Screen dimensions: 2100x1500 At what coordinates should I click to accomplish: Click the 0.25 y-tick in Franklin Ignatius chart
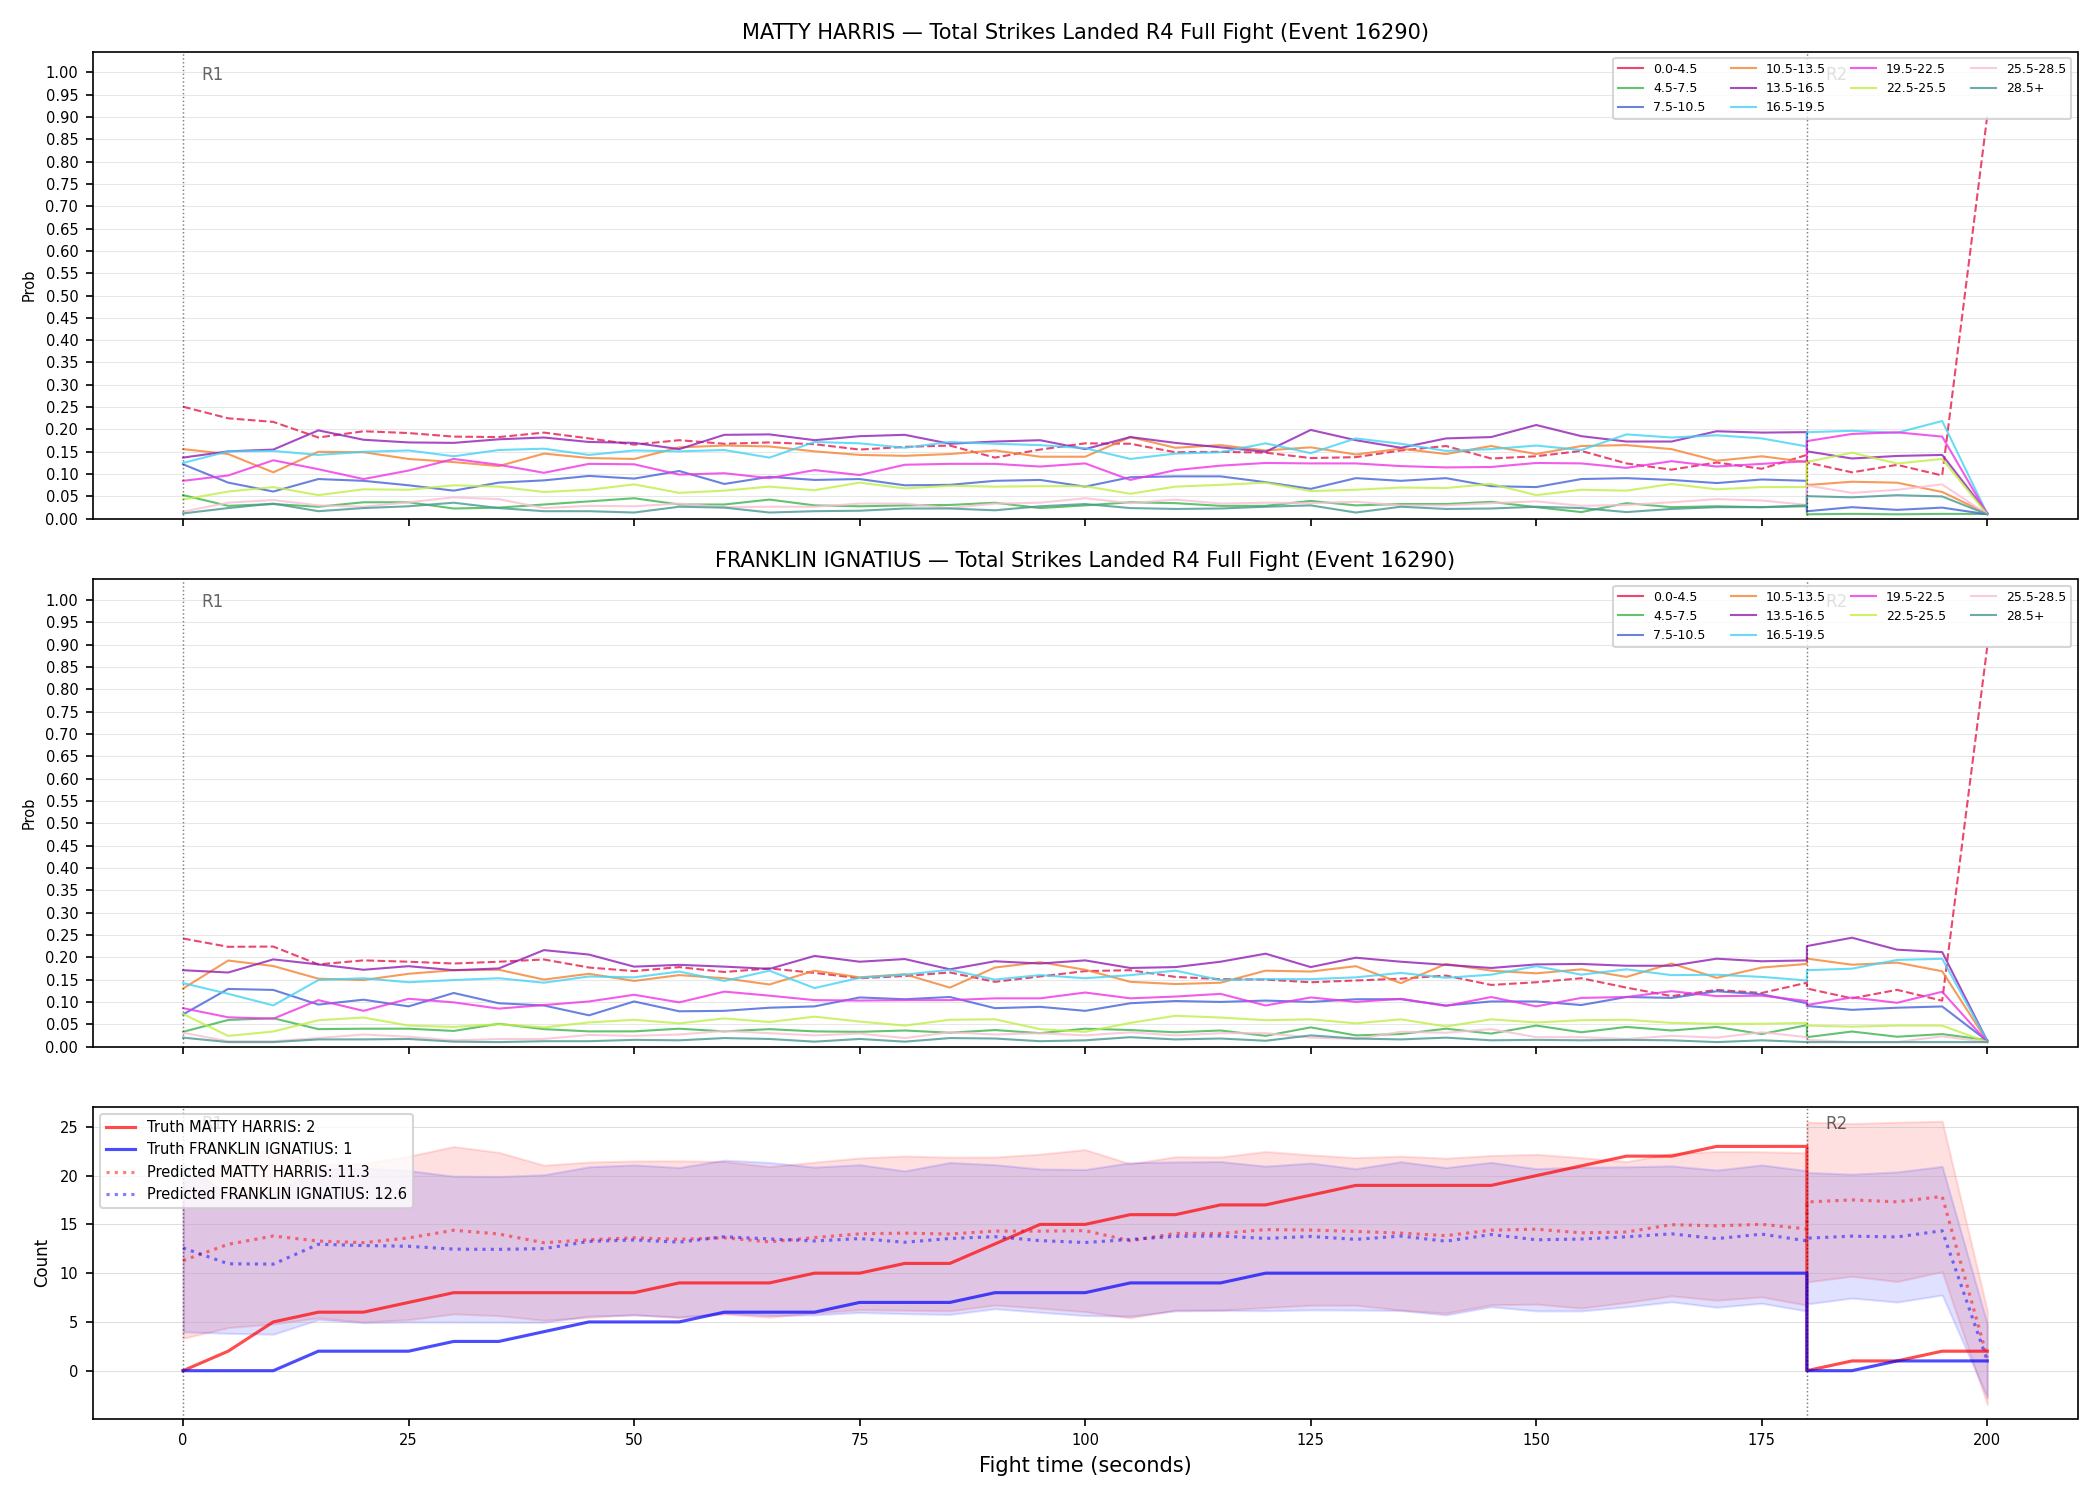(62, 935)
